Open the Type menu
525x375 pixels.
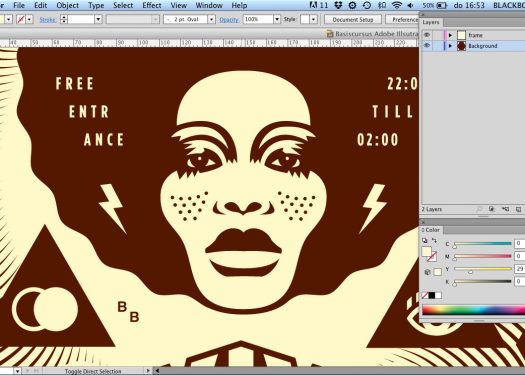96,5
